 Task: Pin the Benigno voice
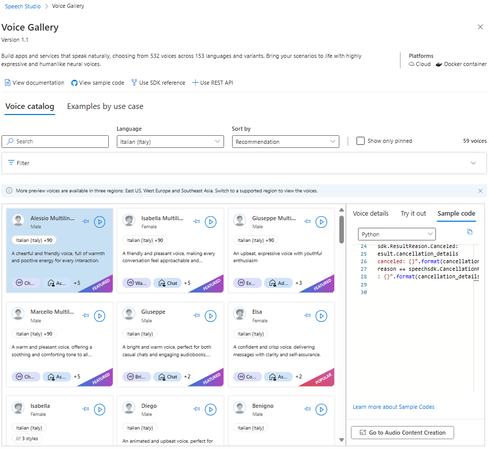tap(307, 409)
